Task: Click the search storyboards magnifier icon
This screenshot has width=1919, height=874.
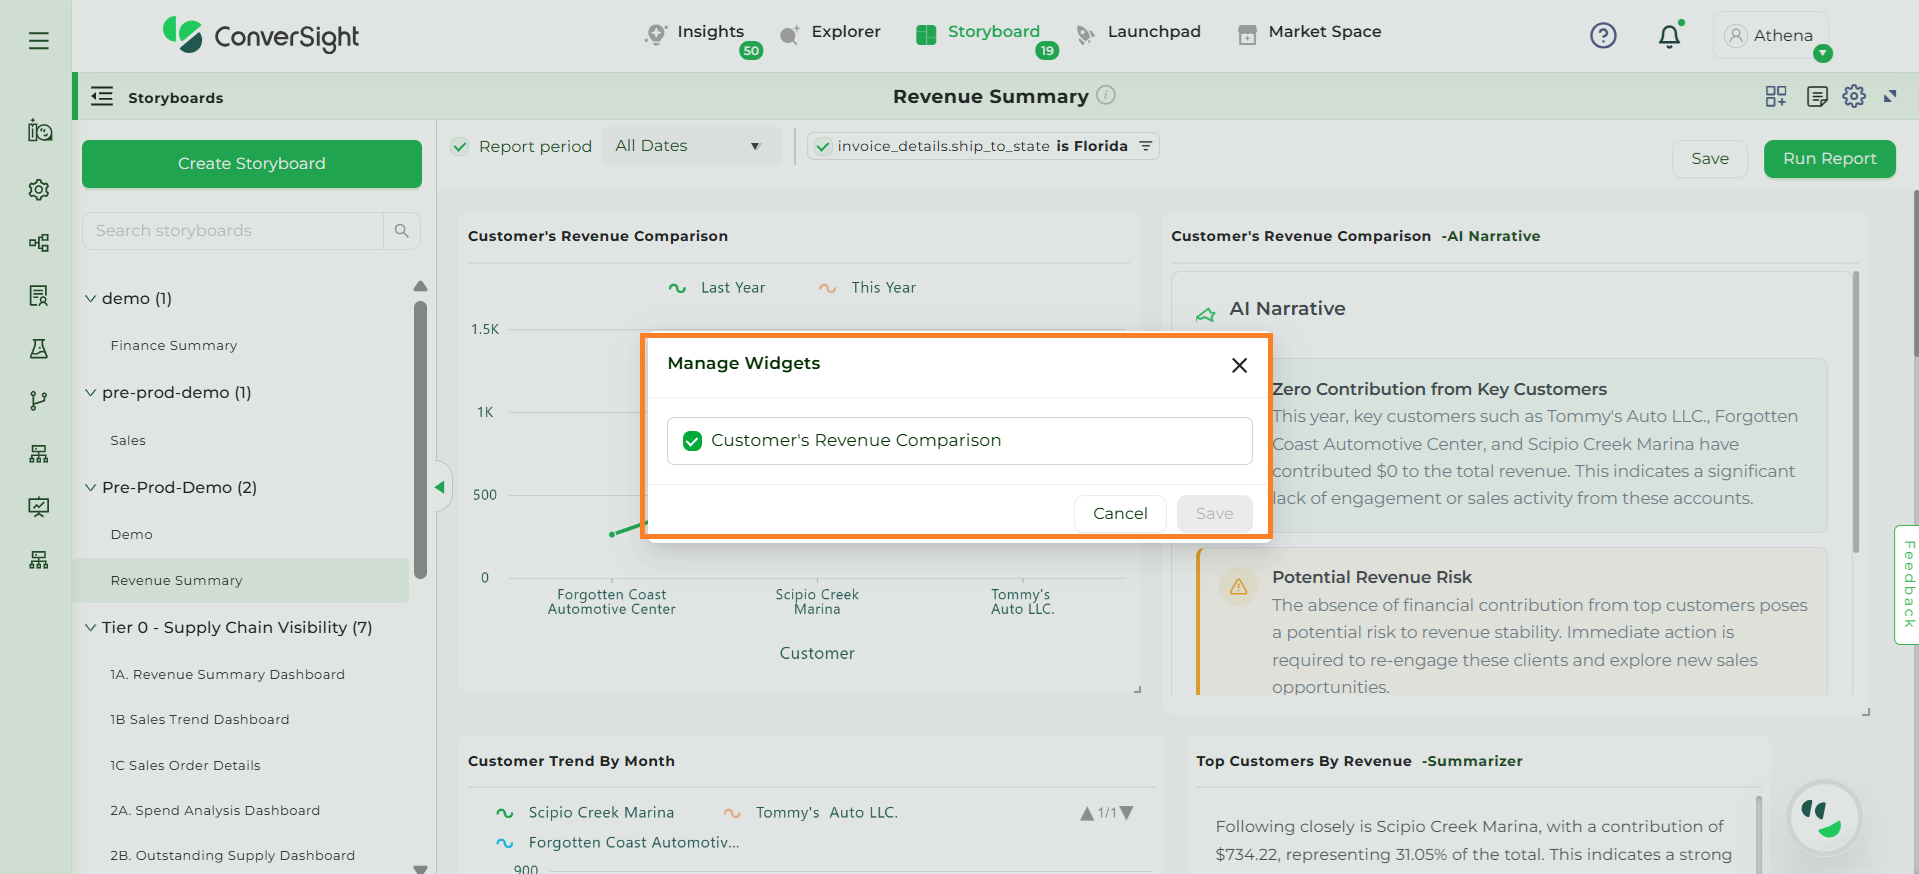Action: coord(402,231)
